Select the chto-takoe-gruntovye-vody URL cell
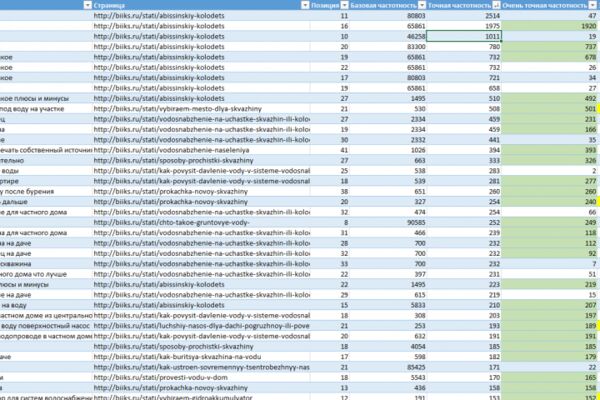600x400 pixels. pos(201,222)
